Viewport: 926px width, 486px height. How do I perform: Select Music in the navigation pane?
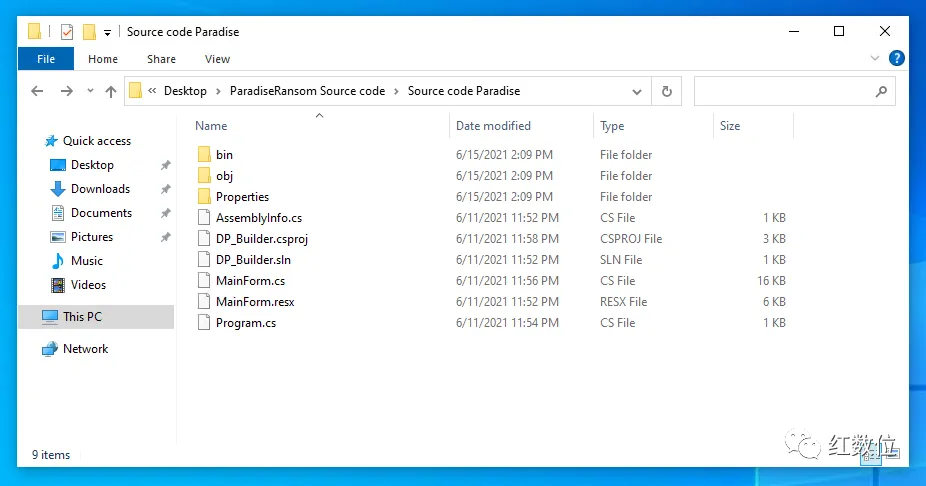[x=87, y=261]
